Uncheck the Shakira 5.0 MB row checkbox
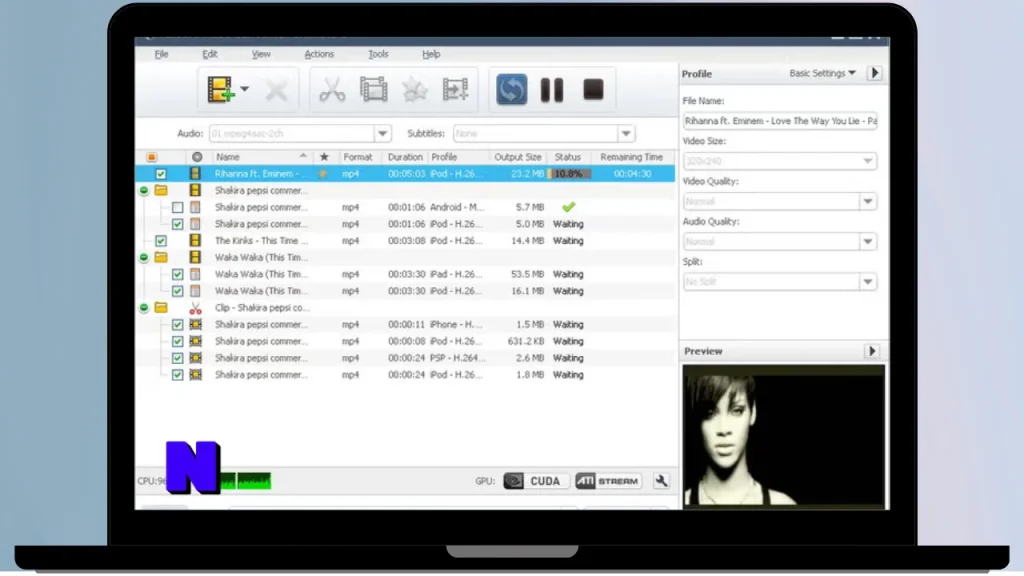1024x576 pixels. pos(178,224)
